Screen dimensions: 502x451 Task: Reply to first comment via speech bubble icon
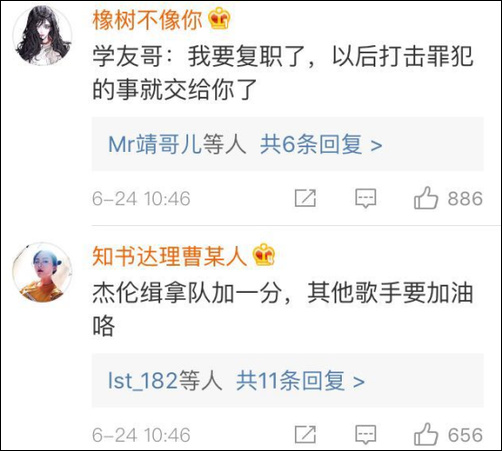point(365,199)
